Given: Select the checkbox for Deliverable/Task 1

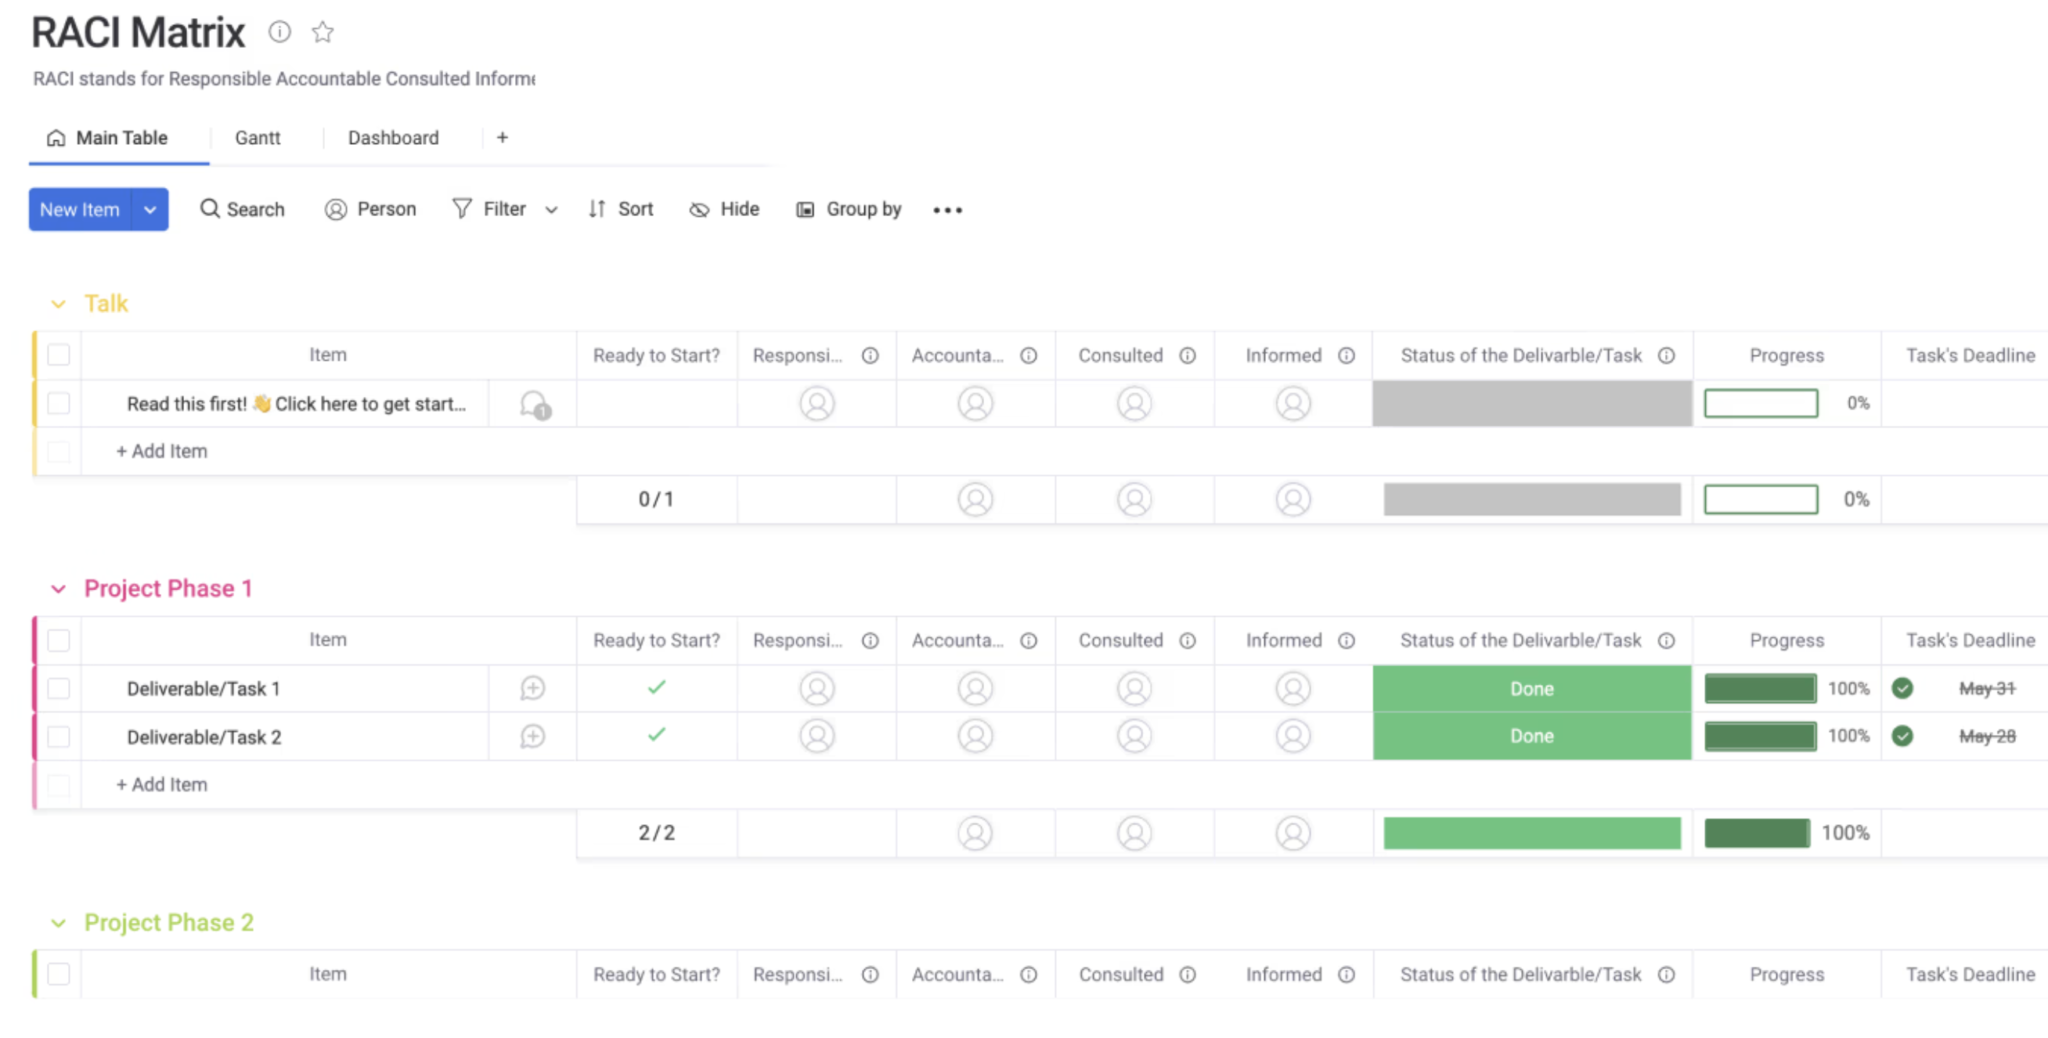Looking at the screenshot, I should pos(58,688).
